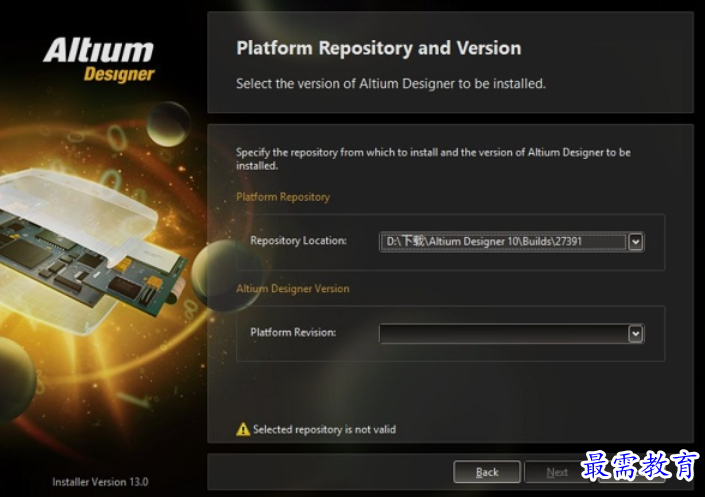
Task: Click the 'Repository Location:' label
Action: point(299,241)
